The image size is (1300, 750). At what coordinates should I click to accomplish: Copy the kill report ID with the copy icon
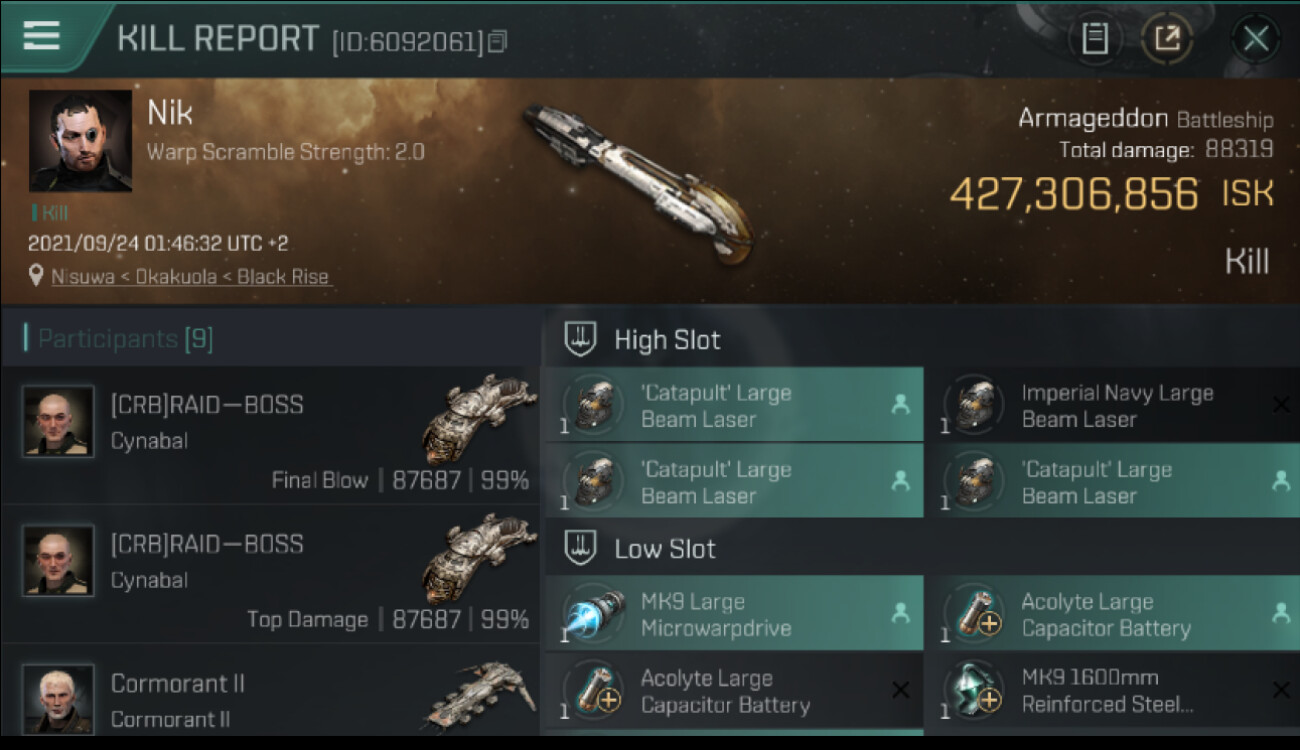498,42
